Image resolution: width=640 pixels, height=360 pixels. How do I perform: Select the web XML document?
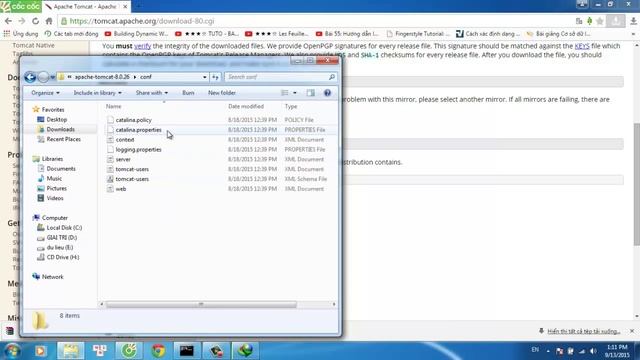point(121,189)
